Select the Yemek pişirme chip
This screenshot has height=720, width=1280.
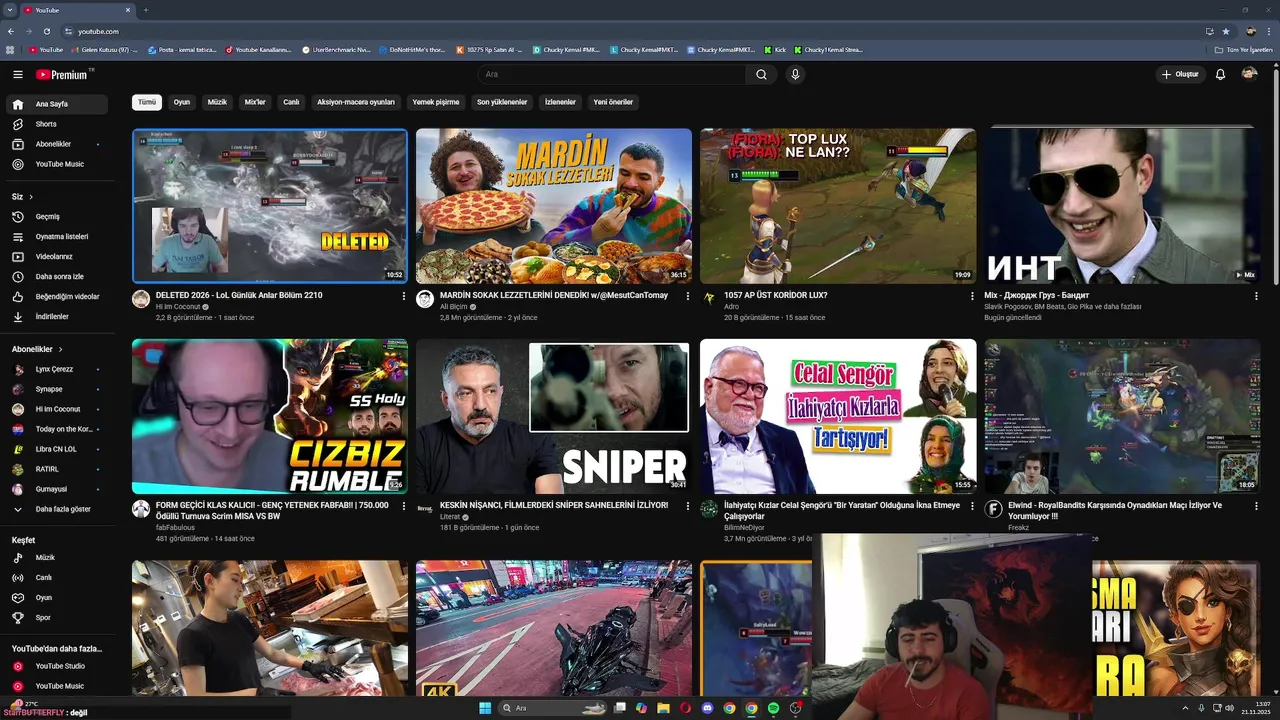coord(436,102)
